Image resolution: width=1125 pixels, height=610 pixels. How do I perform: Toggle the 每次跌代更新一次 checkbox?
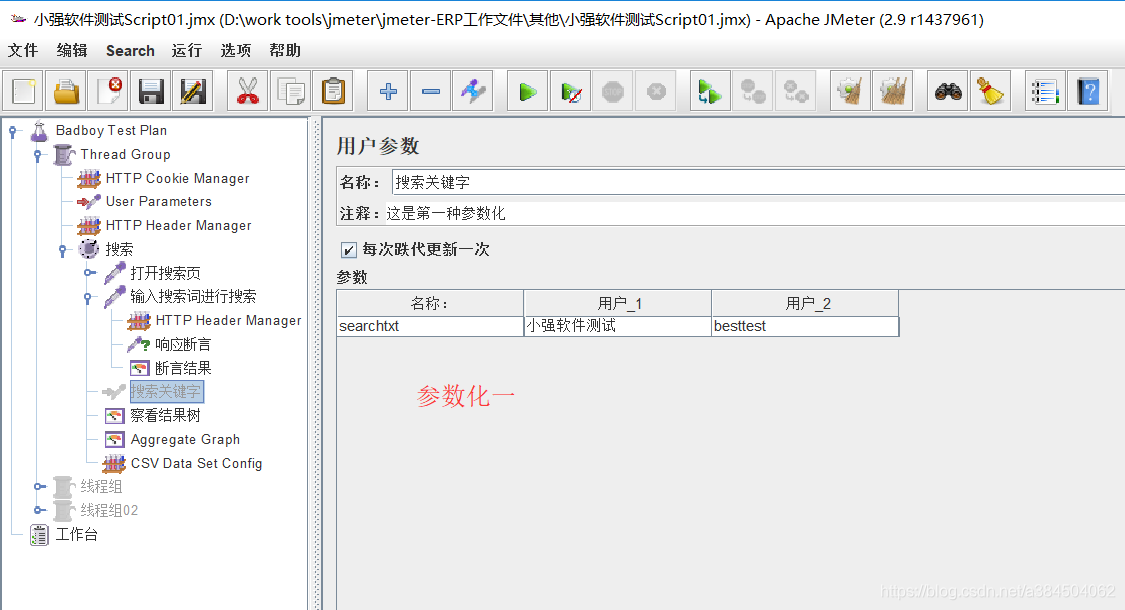(348, 250)
